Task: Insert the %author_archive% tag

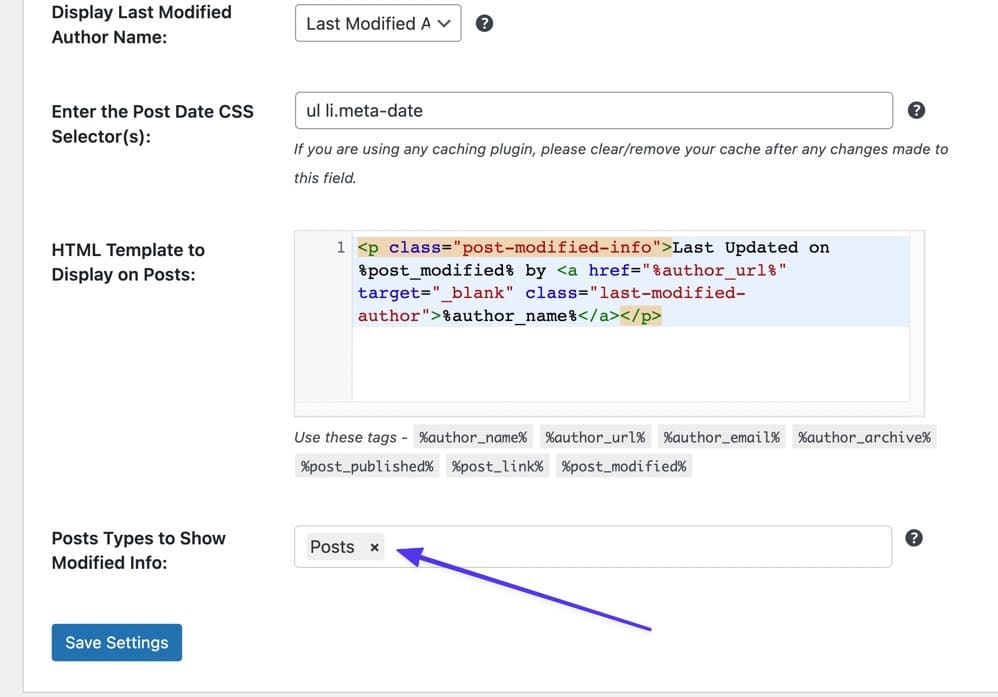Action: (864, 436)
